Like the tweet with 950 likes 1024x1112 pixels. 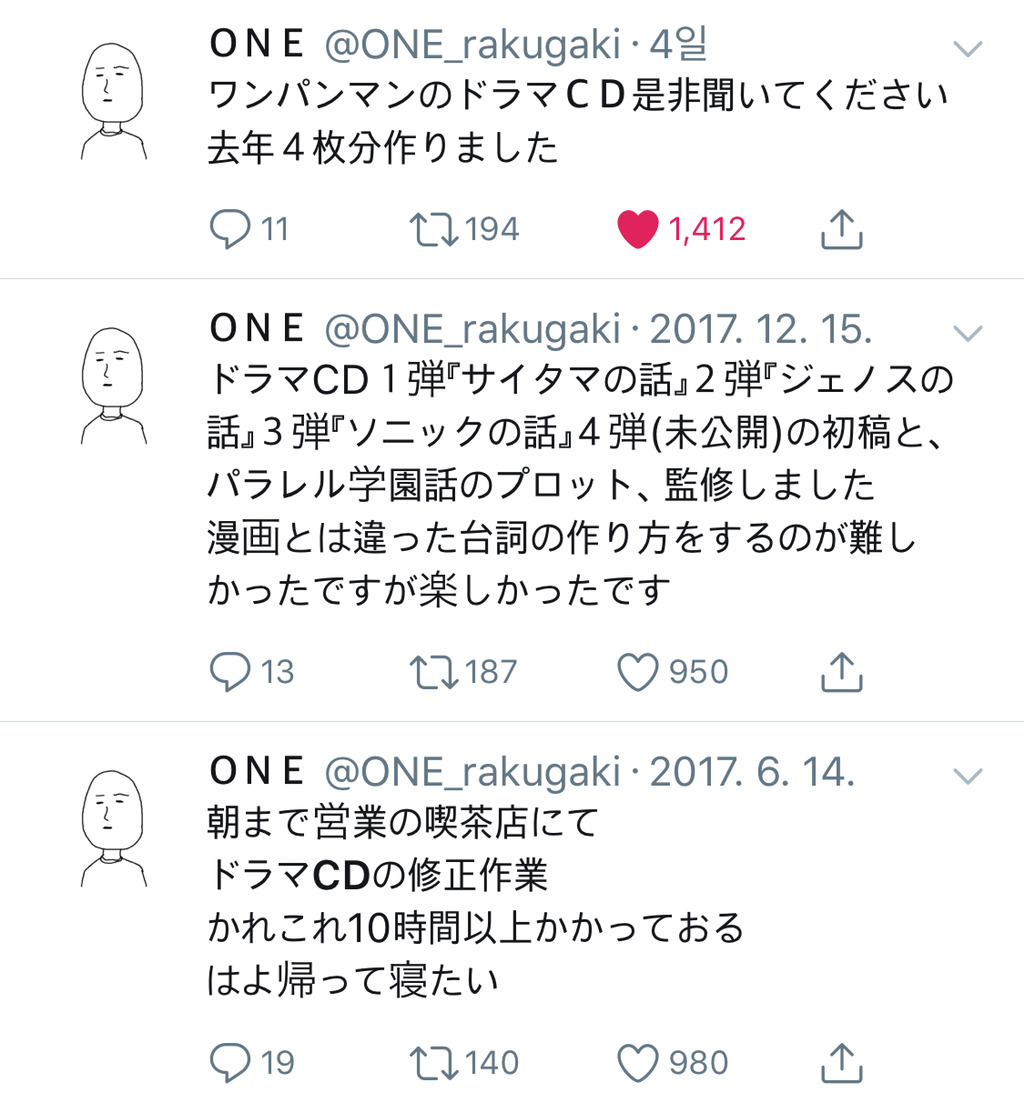point(639,671)
